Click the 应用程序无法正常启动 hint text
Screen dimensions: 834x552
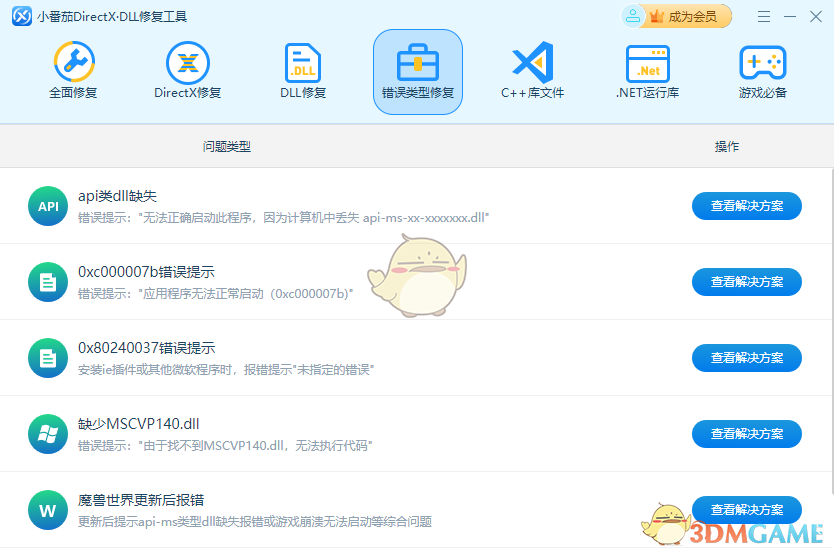coord(215,294)
